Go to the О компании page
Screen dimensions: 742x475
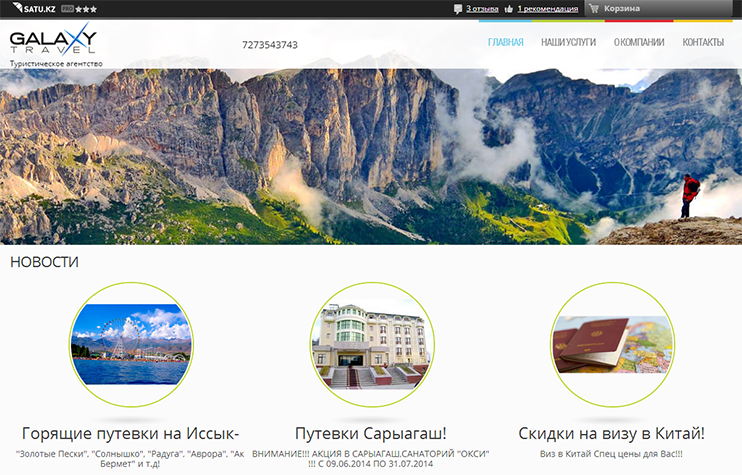coord(639,43)
